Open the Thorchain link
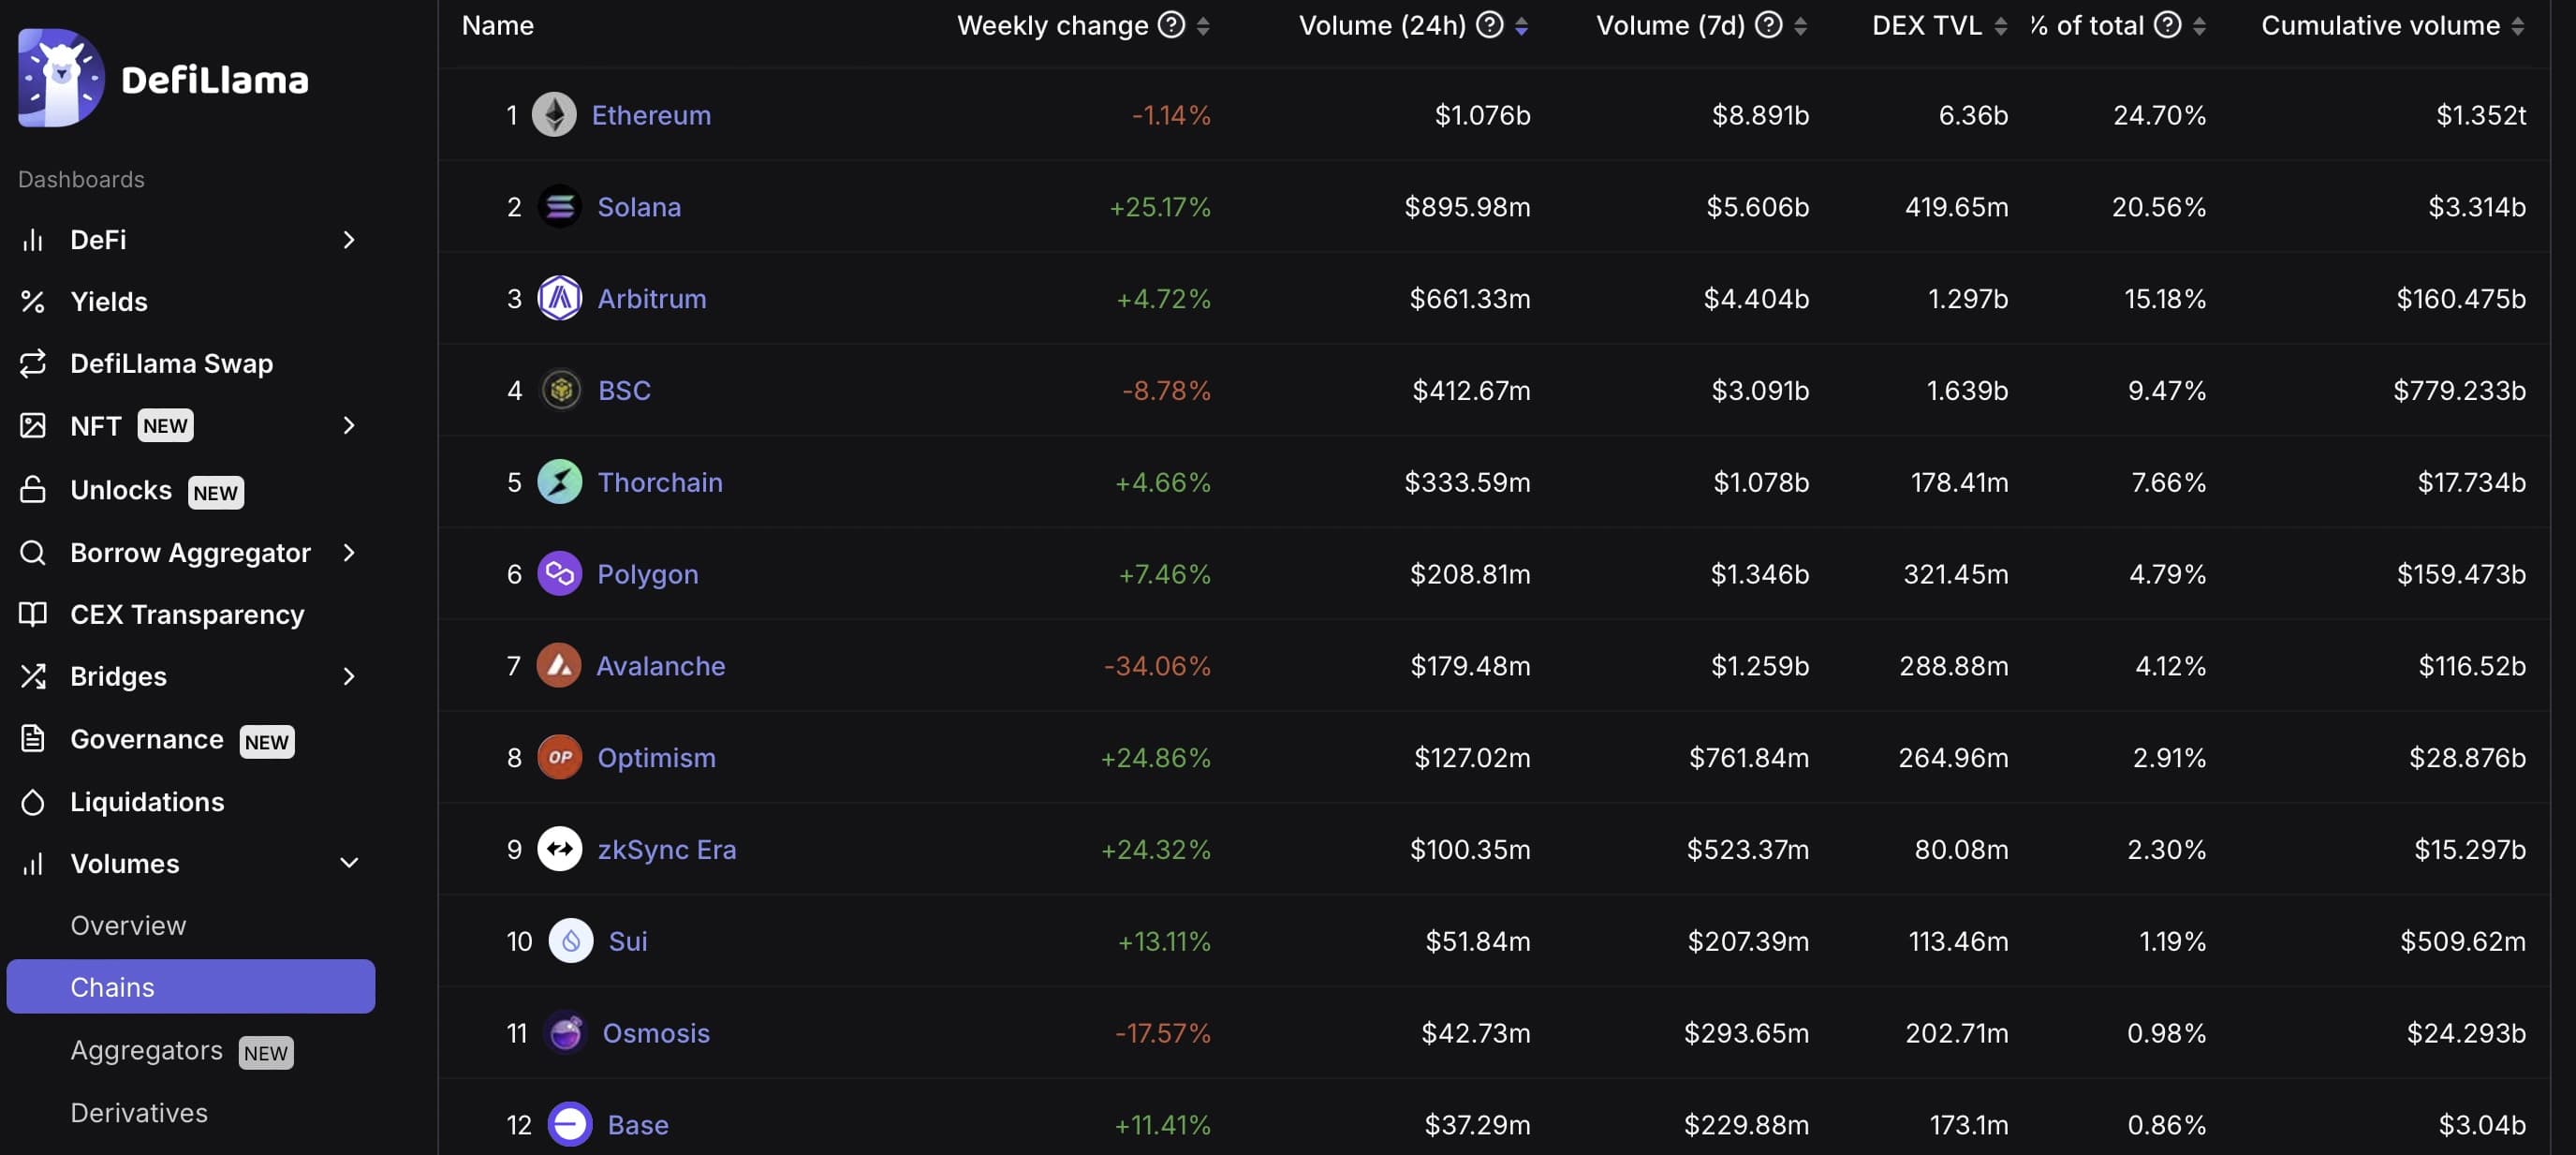The image size is (2576, 1155). click(660, 482)
